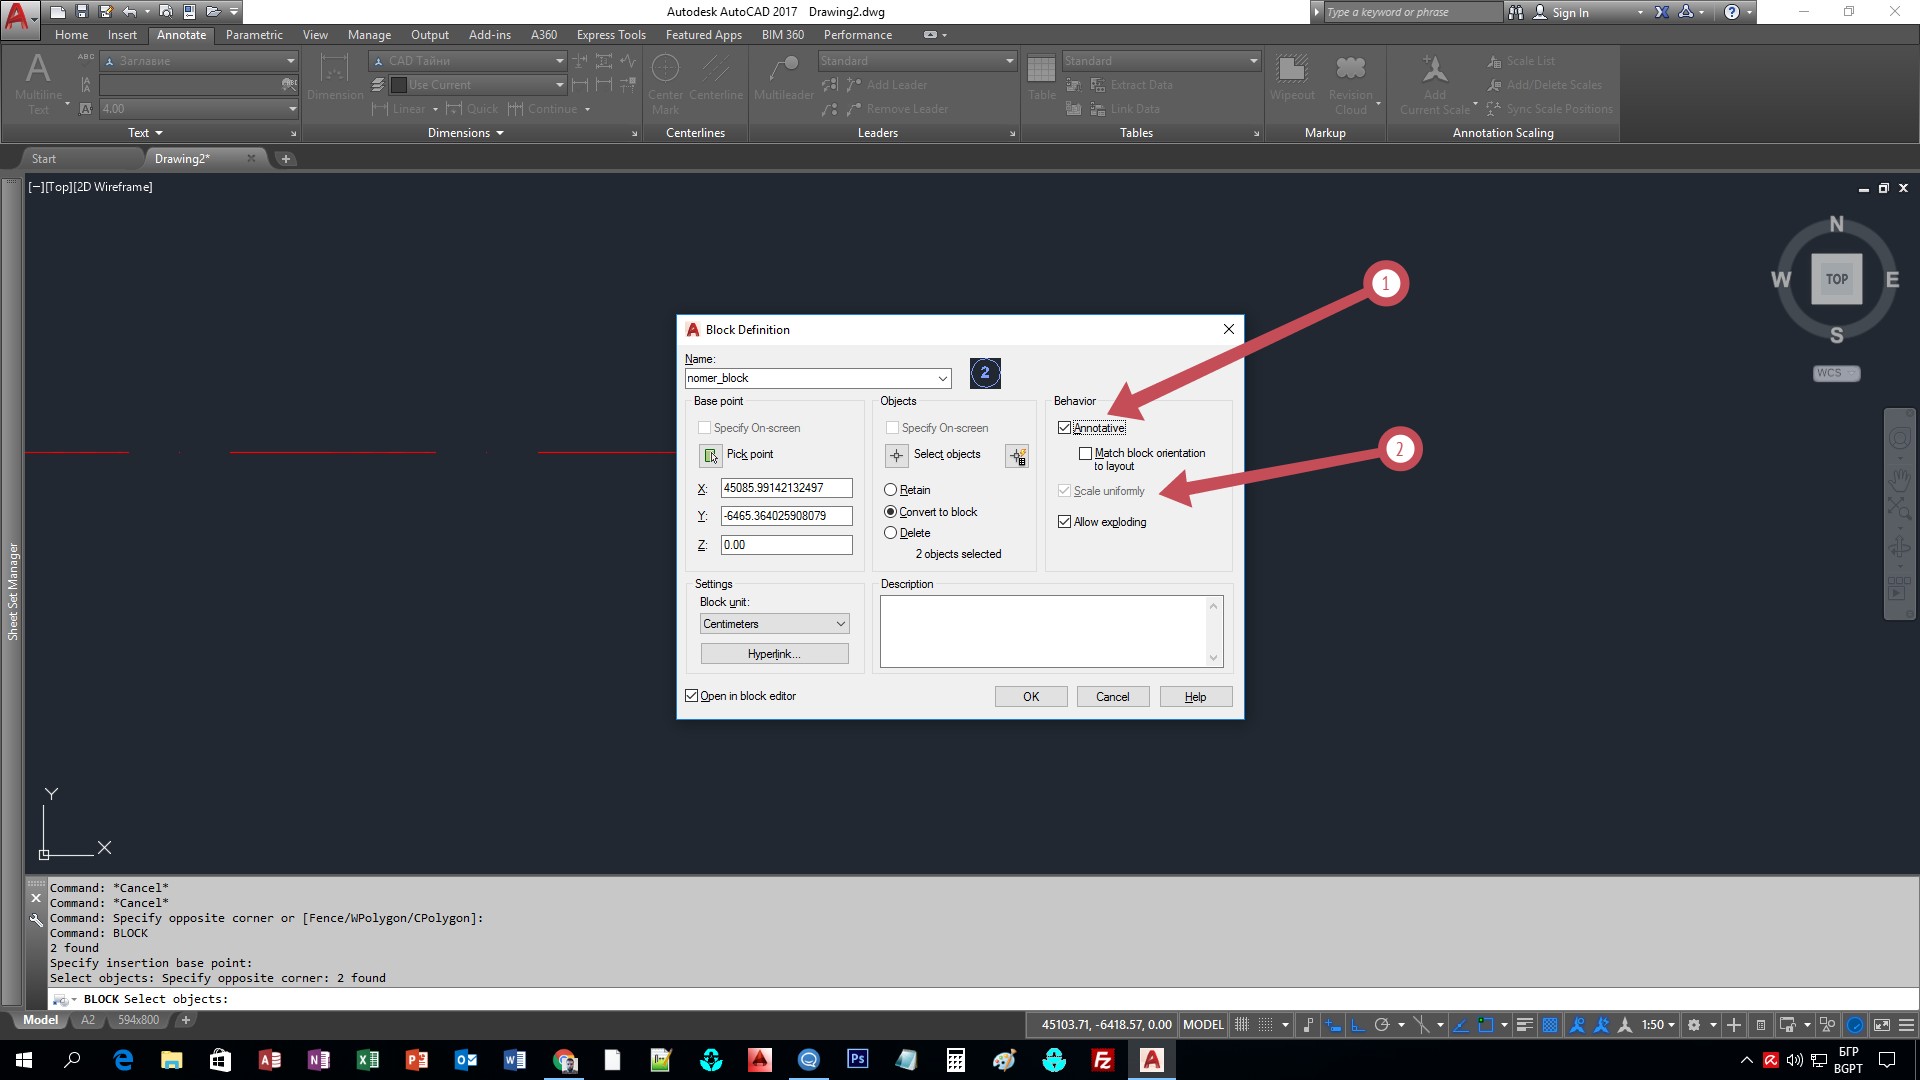The image size is (1920, 1080).
Task: Disable Allow exploding
Action: pos(1065,521)
